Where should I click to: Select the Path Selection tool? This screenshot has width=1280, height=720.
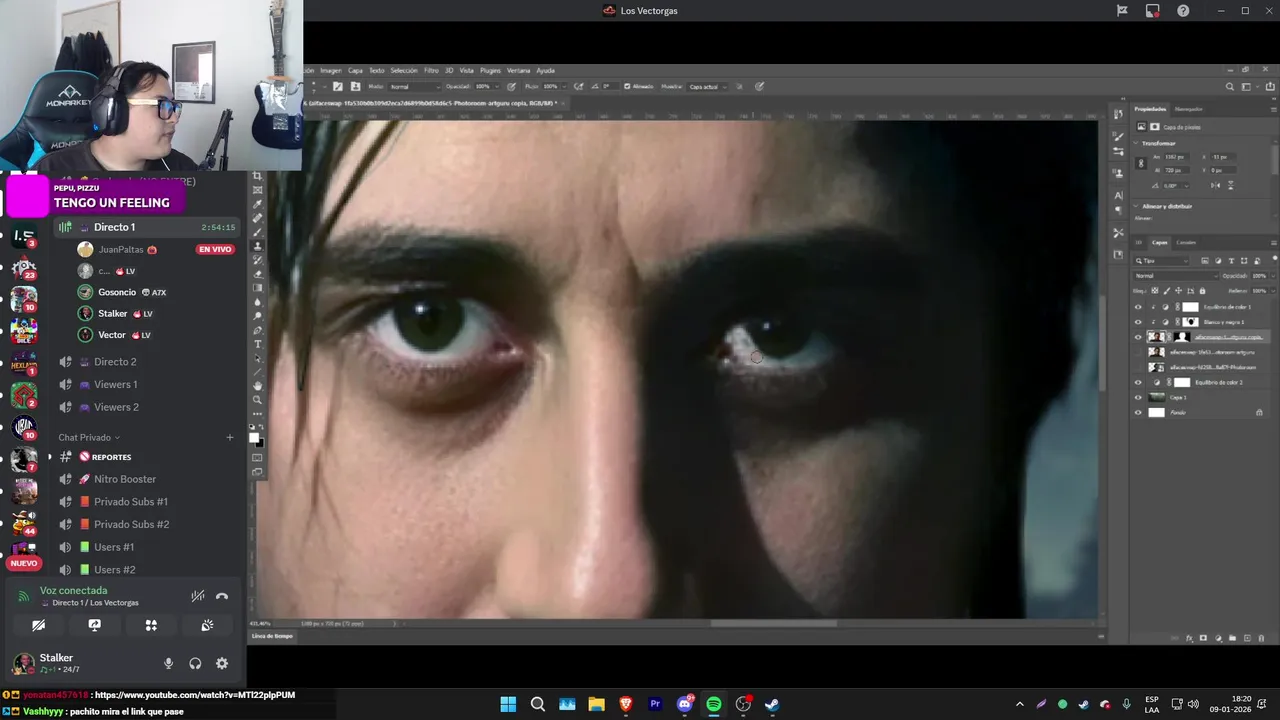[x=258, y=358]
